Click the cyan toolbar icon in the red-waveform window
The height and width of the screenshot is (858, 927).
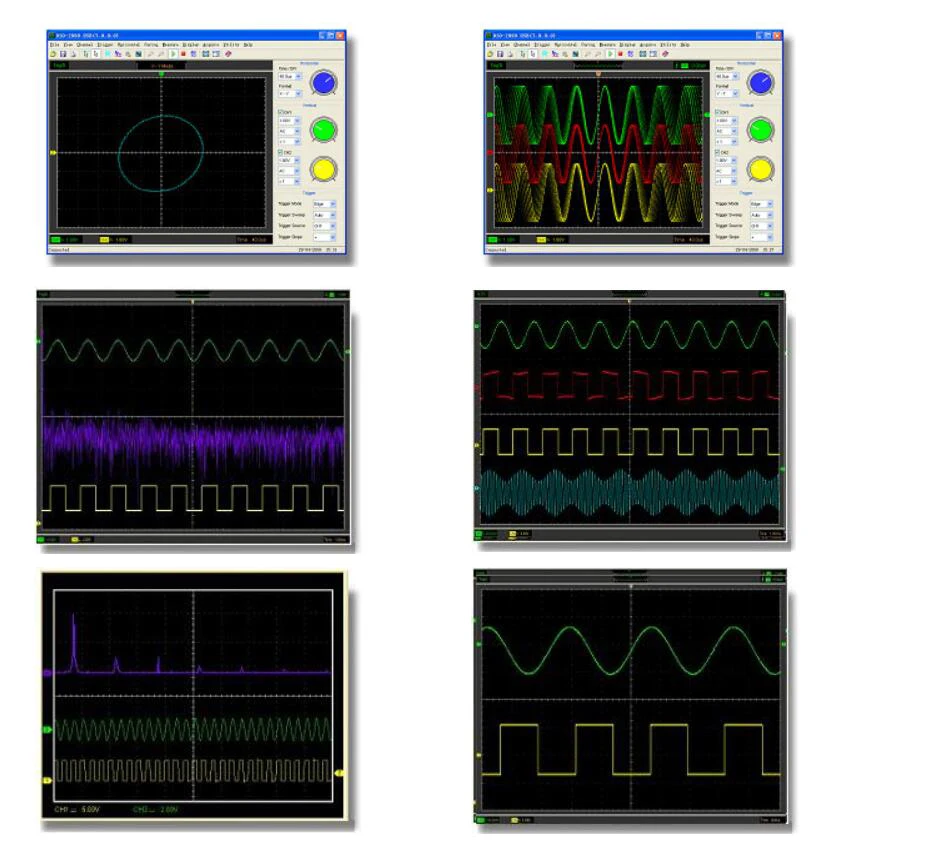pos(544,54)
